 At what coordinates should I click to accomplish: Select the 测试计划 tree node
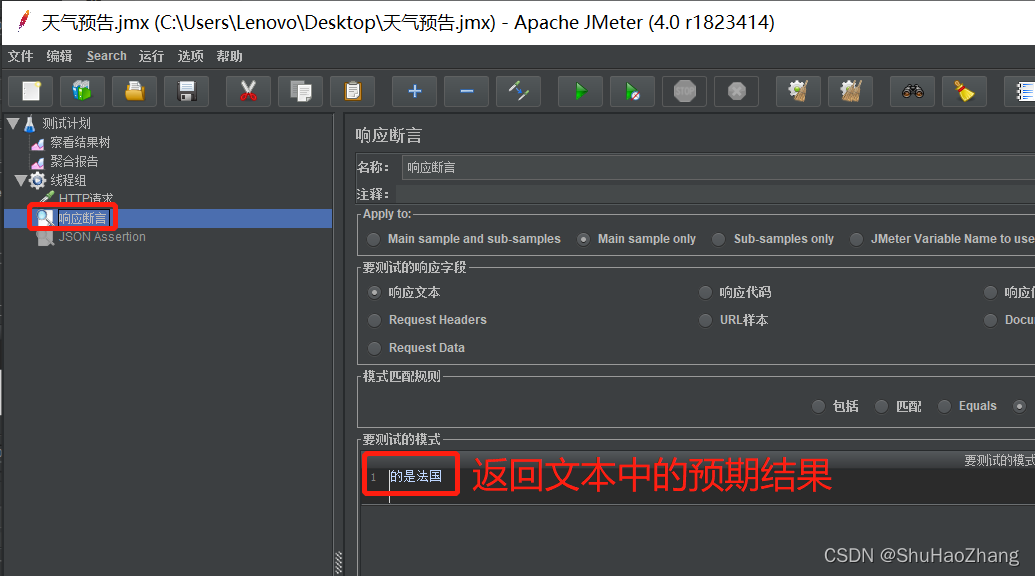tap(66, 123)
